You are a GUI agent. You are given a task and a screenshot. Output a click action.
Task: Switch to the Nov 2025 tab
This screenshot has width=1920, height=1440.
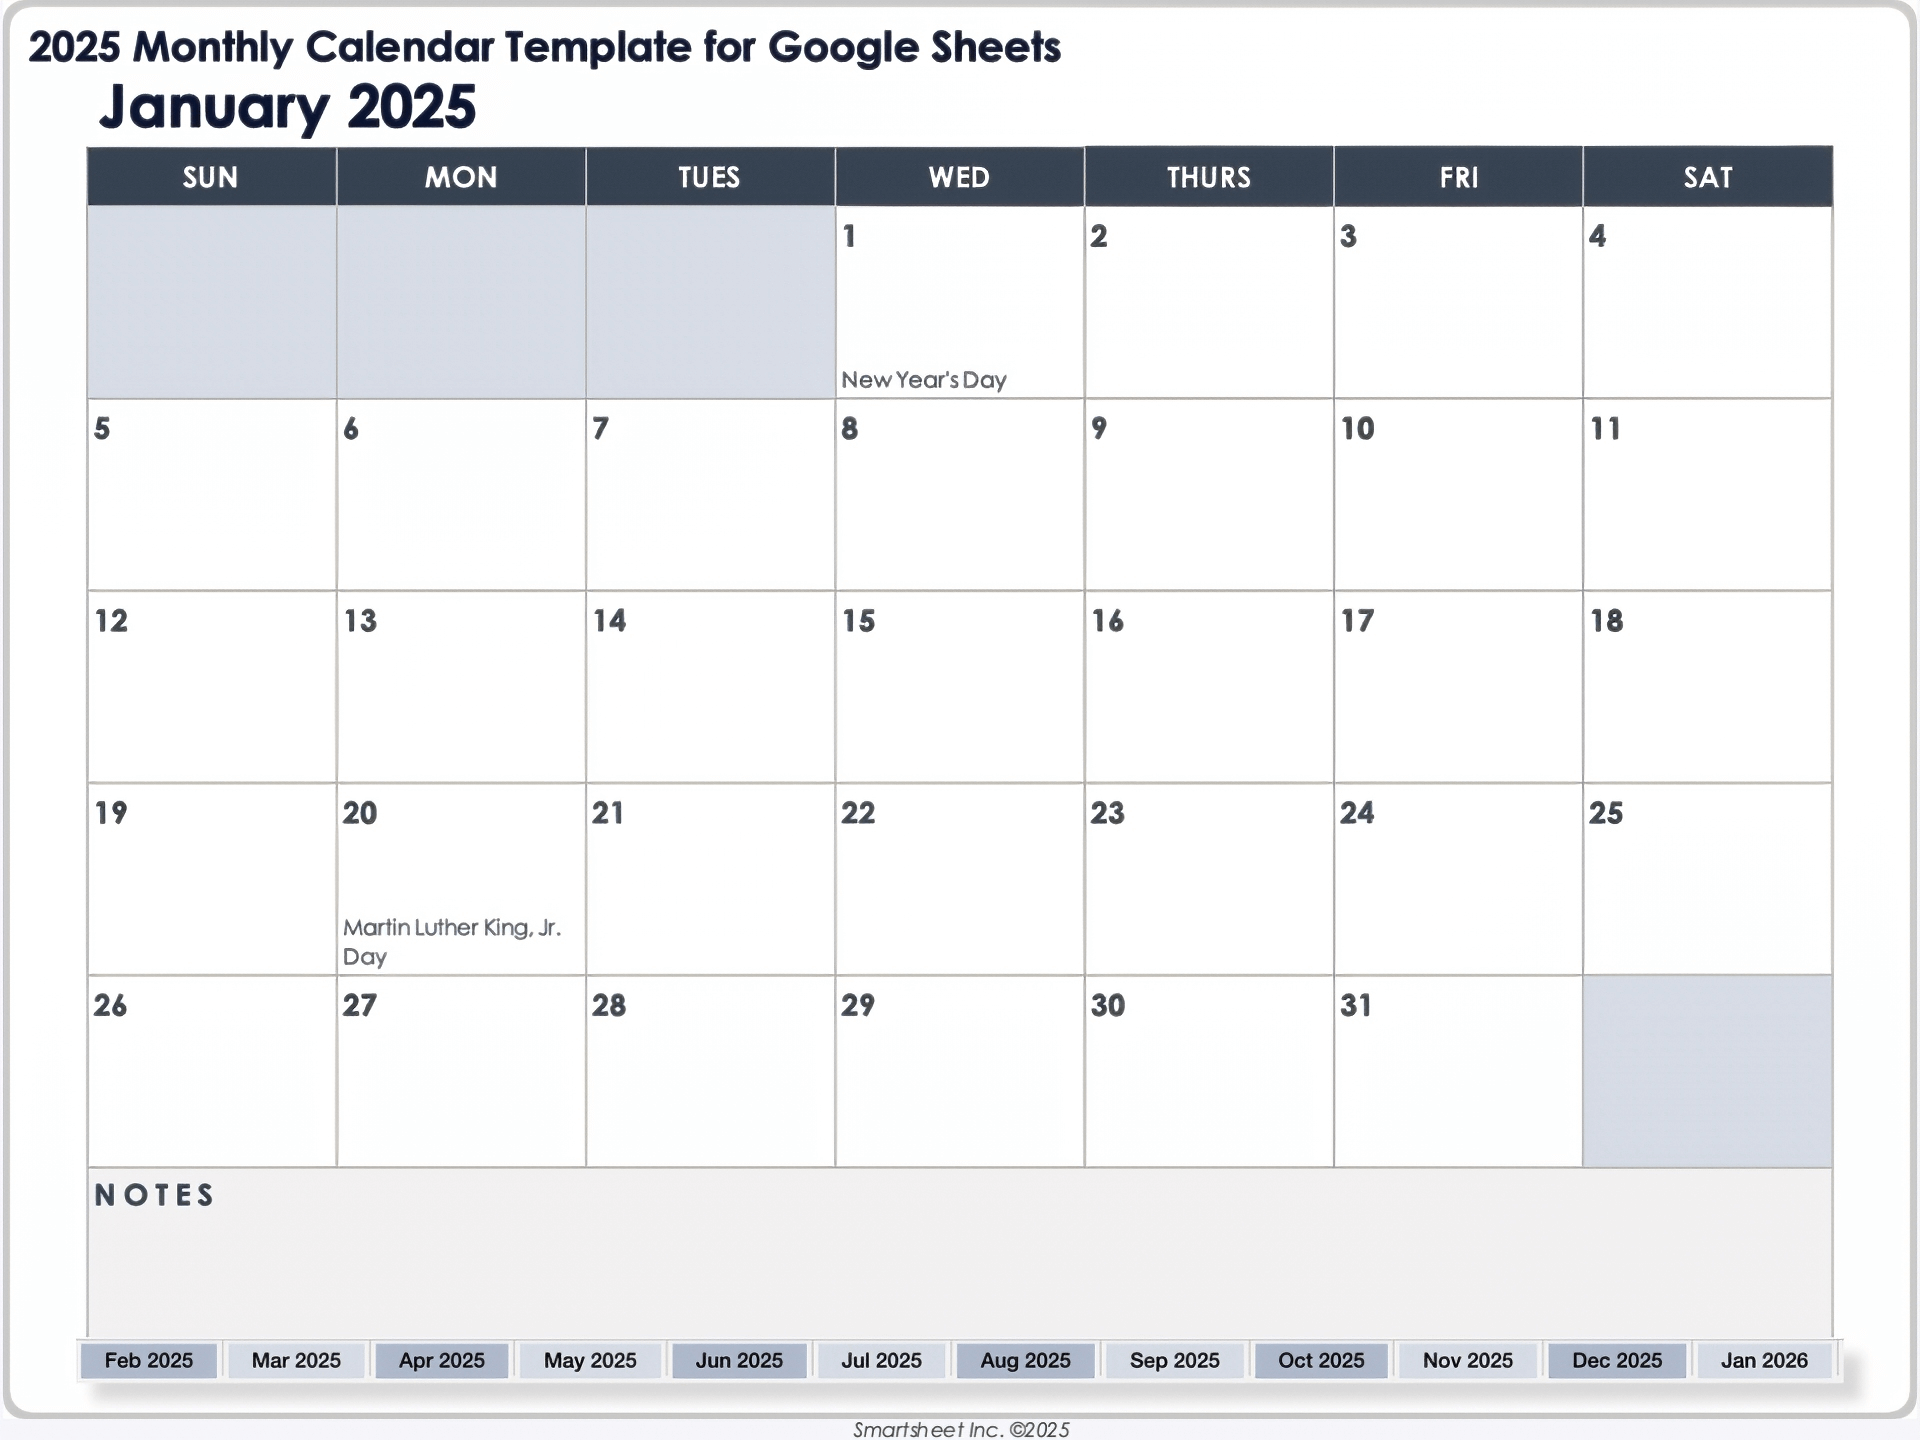pos(1467,1360)
